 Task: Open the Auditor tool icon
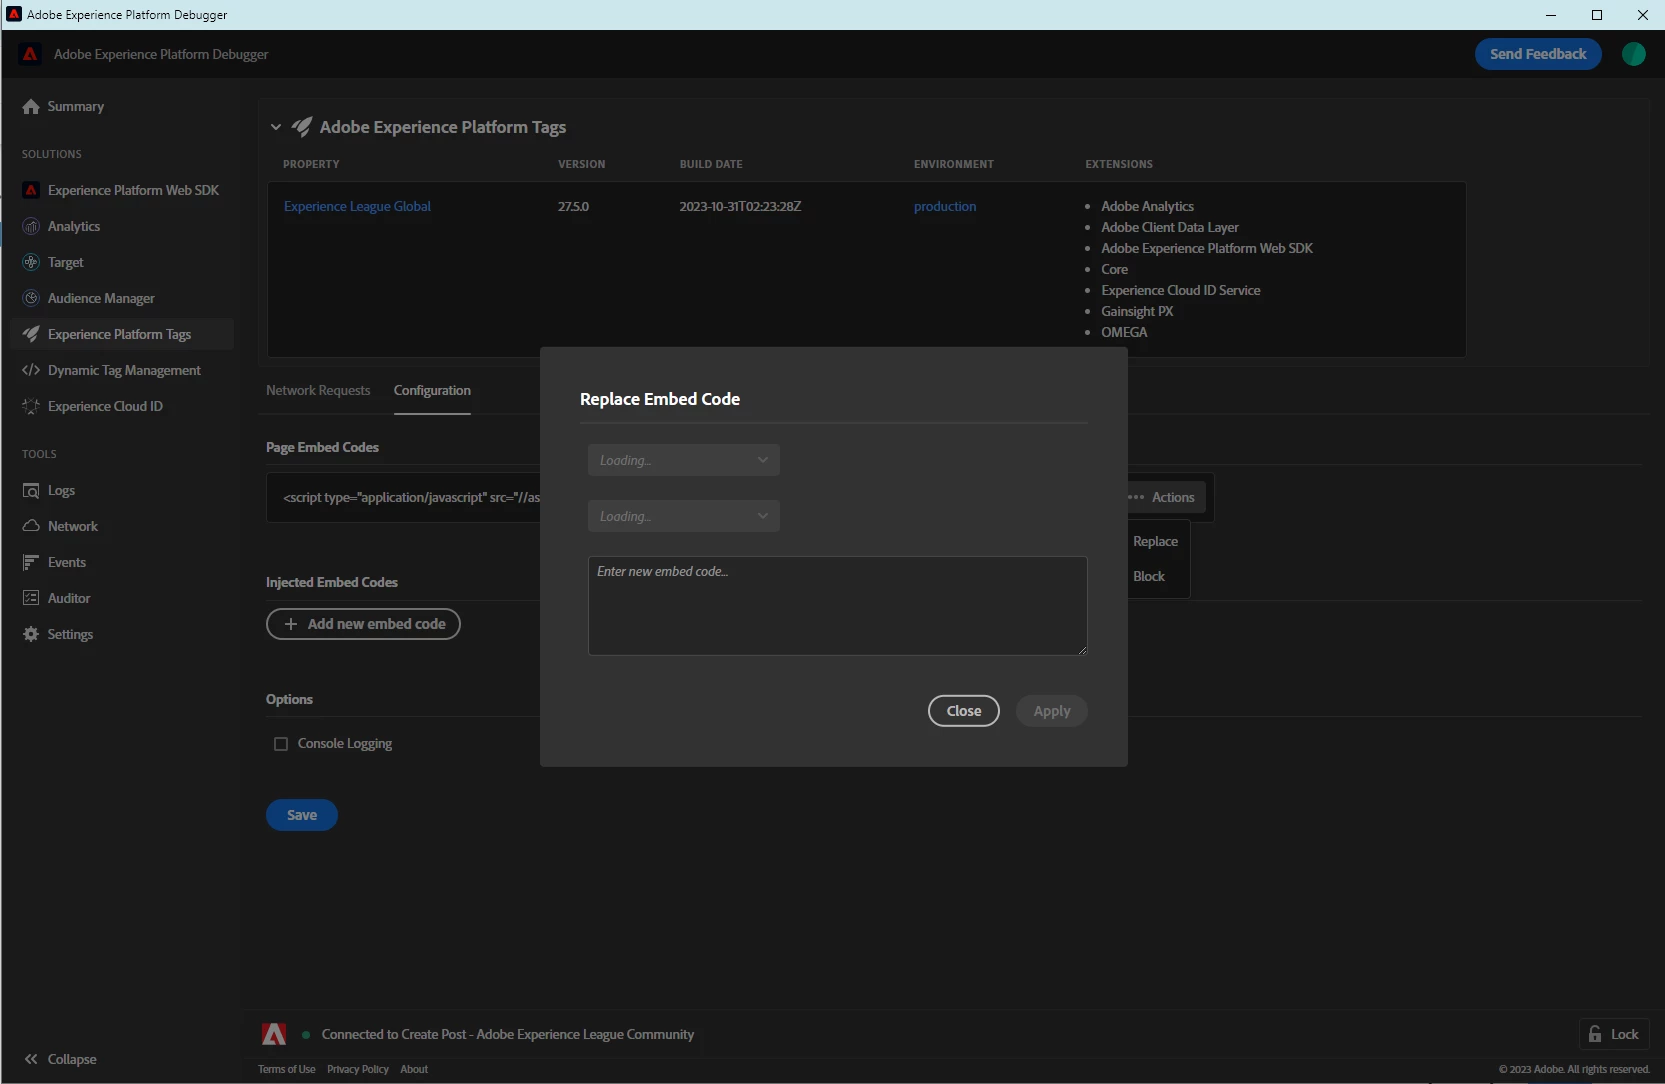click(31, 598)
